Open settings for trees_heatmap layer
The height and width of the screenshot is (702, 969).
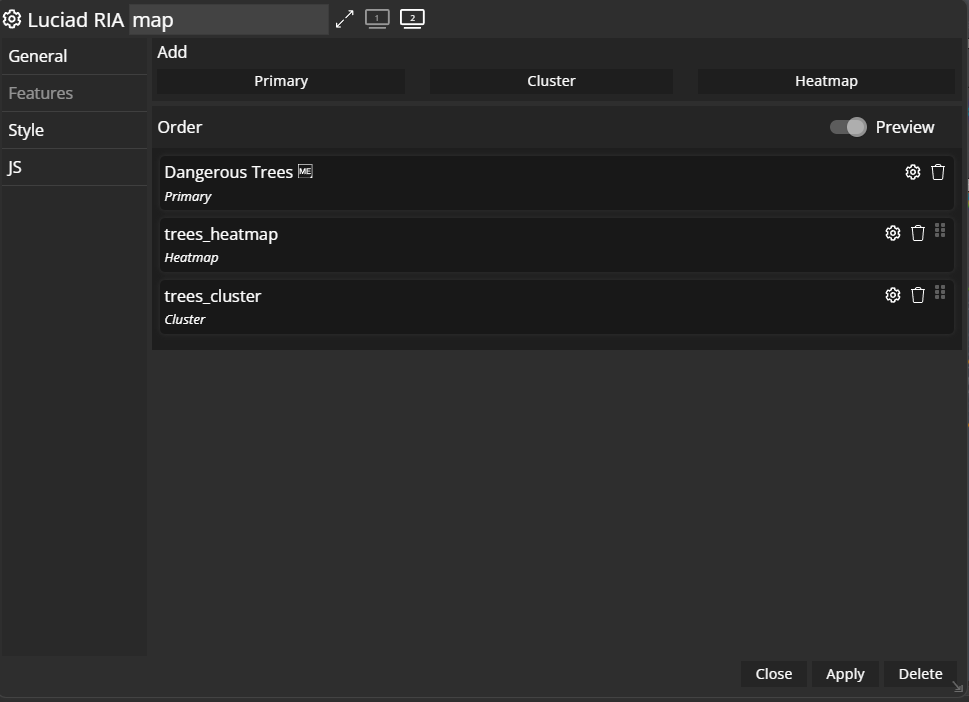coord(893,233)
